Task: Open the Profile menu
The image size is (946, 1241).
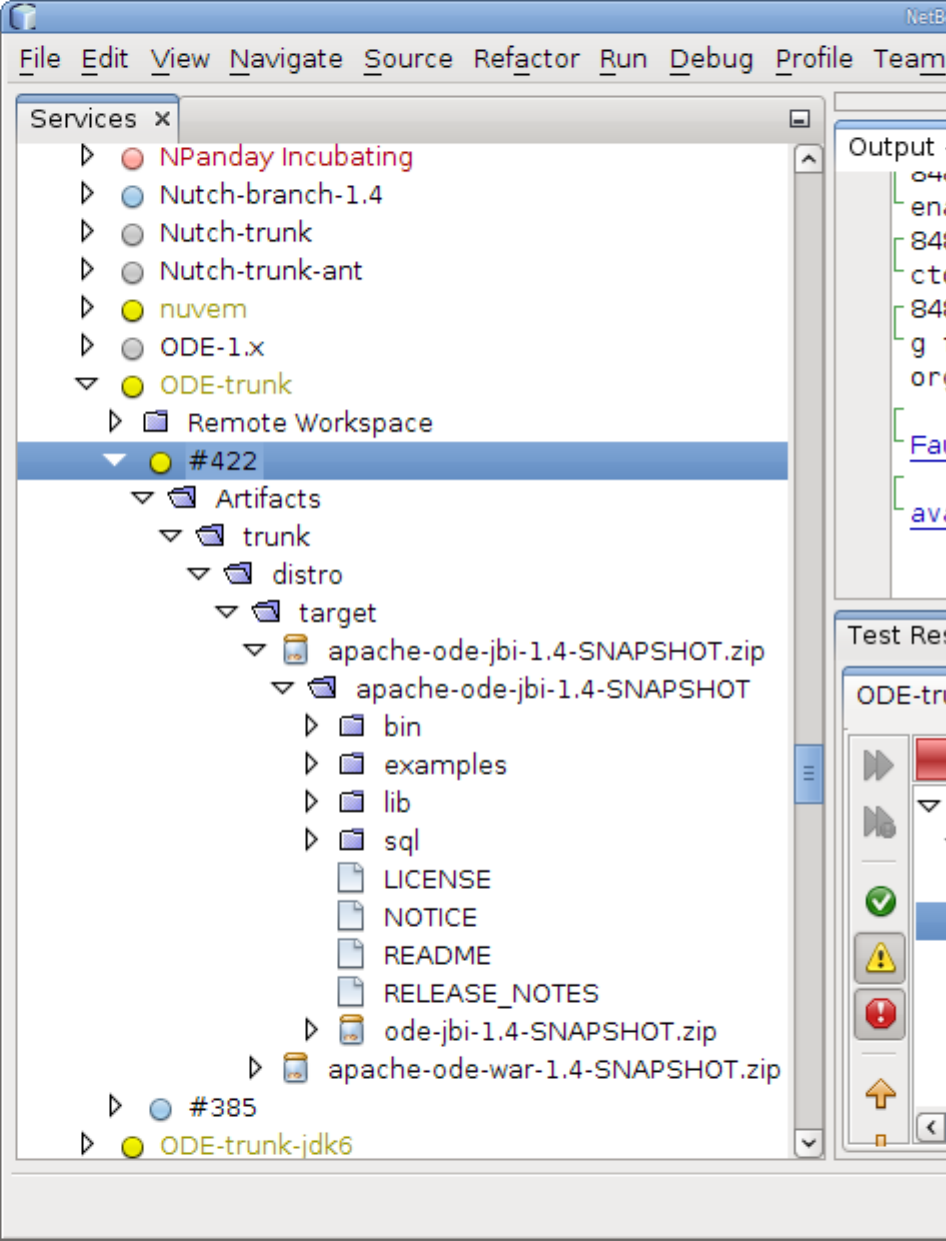Action: pyautogui.click(x=814, y=59)
